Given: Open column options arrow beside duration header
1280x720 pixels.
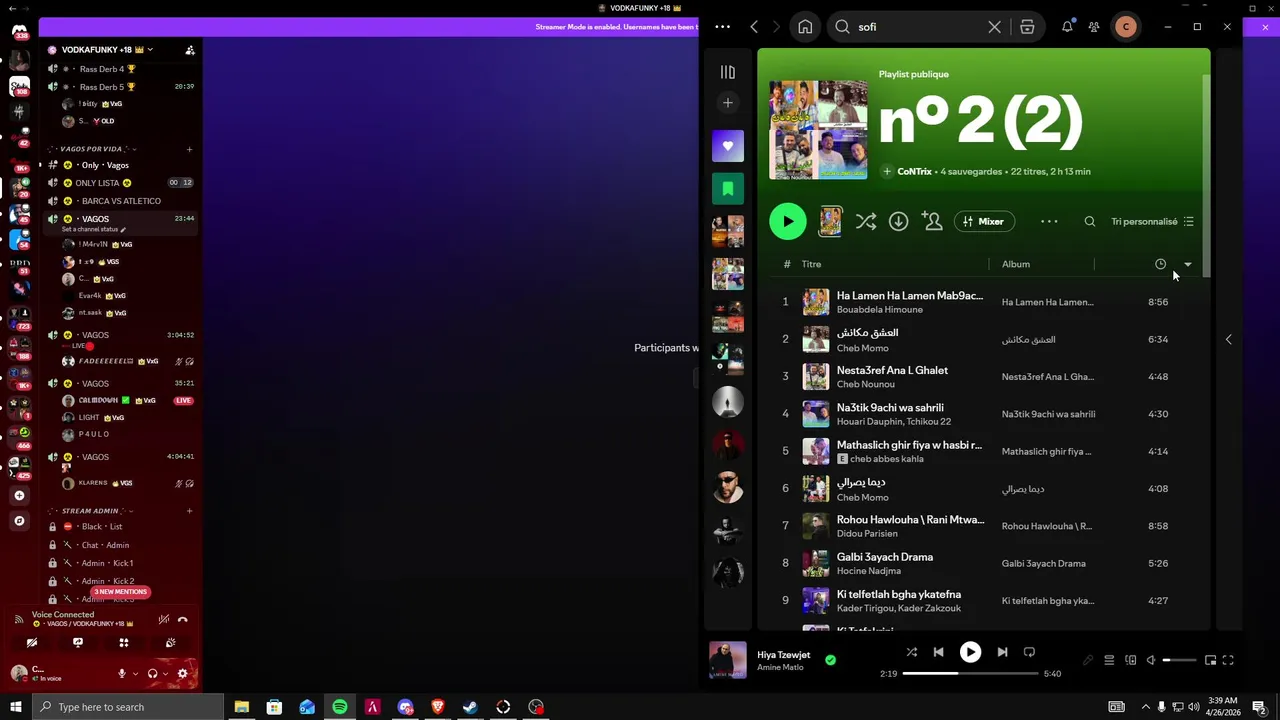Looking at the screenshot, I should pyautogui.click(x=1188, y=264).
